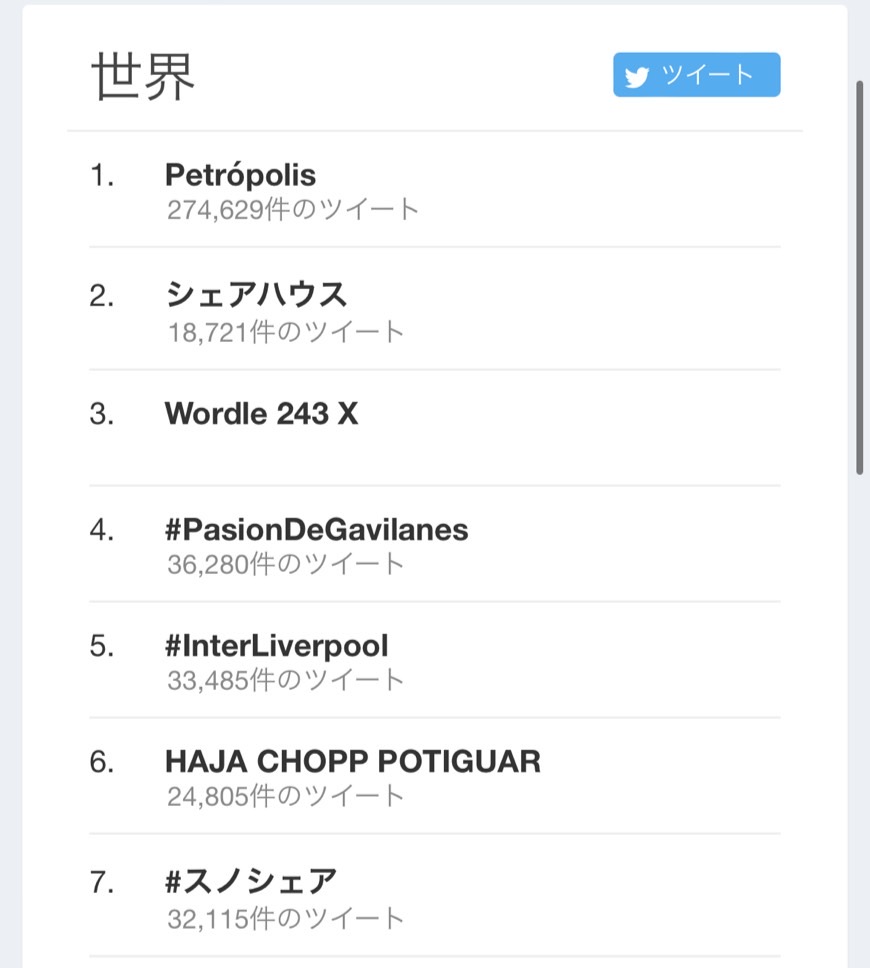The width and height of the screenshot is (870, 968).
Task: Select HAJA CHOPP POTIGUAR trend
Action: point(353,761)
